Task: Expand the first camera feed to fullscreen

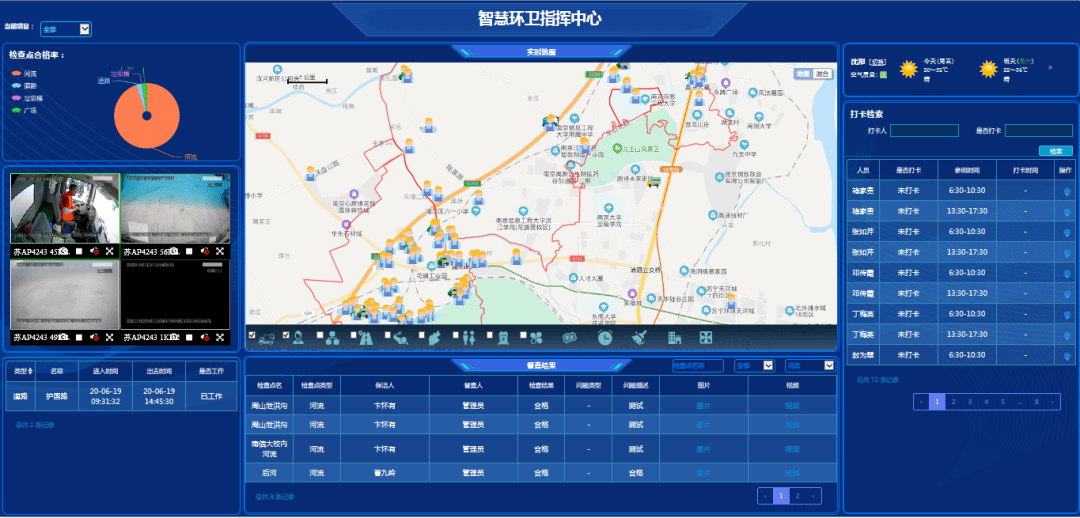Action: click(x=109, y=251)
